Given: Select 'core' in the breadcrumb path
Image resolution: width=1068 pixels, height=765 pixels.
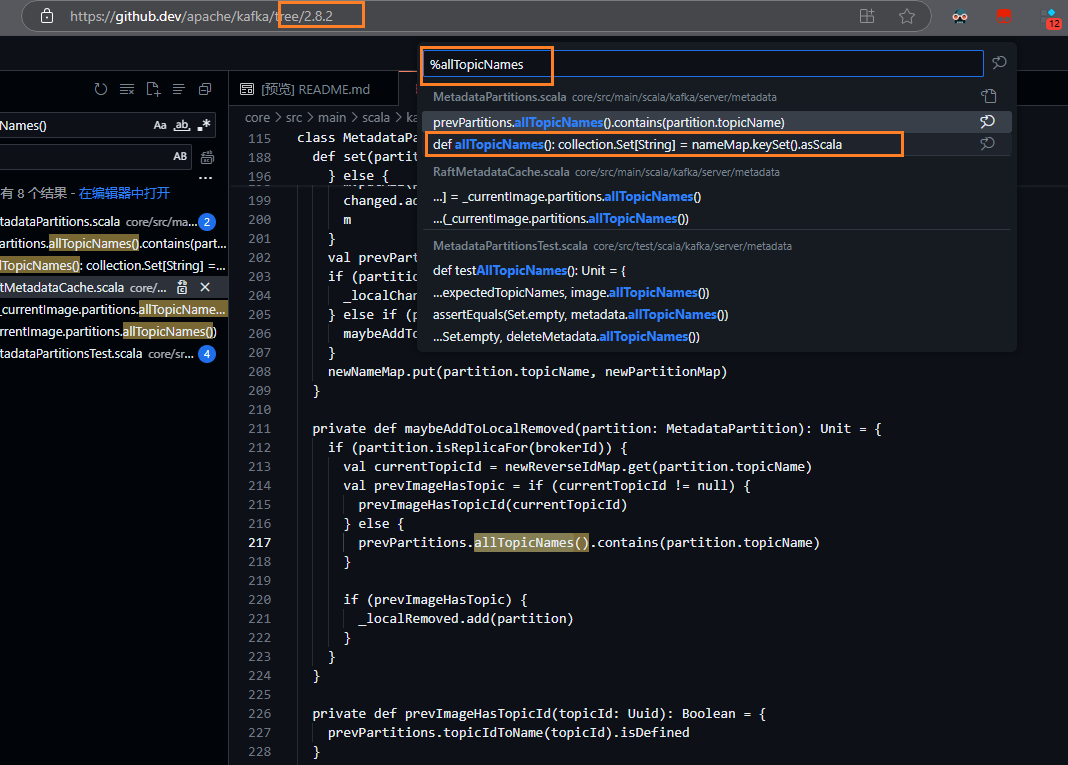Looking at the screenshot, I should (257, 118).
